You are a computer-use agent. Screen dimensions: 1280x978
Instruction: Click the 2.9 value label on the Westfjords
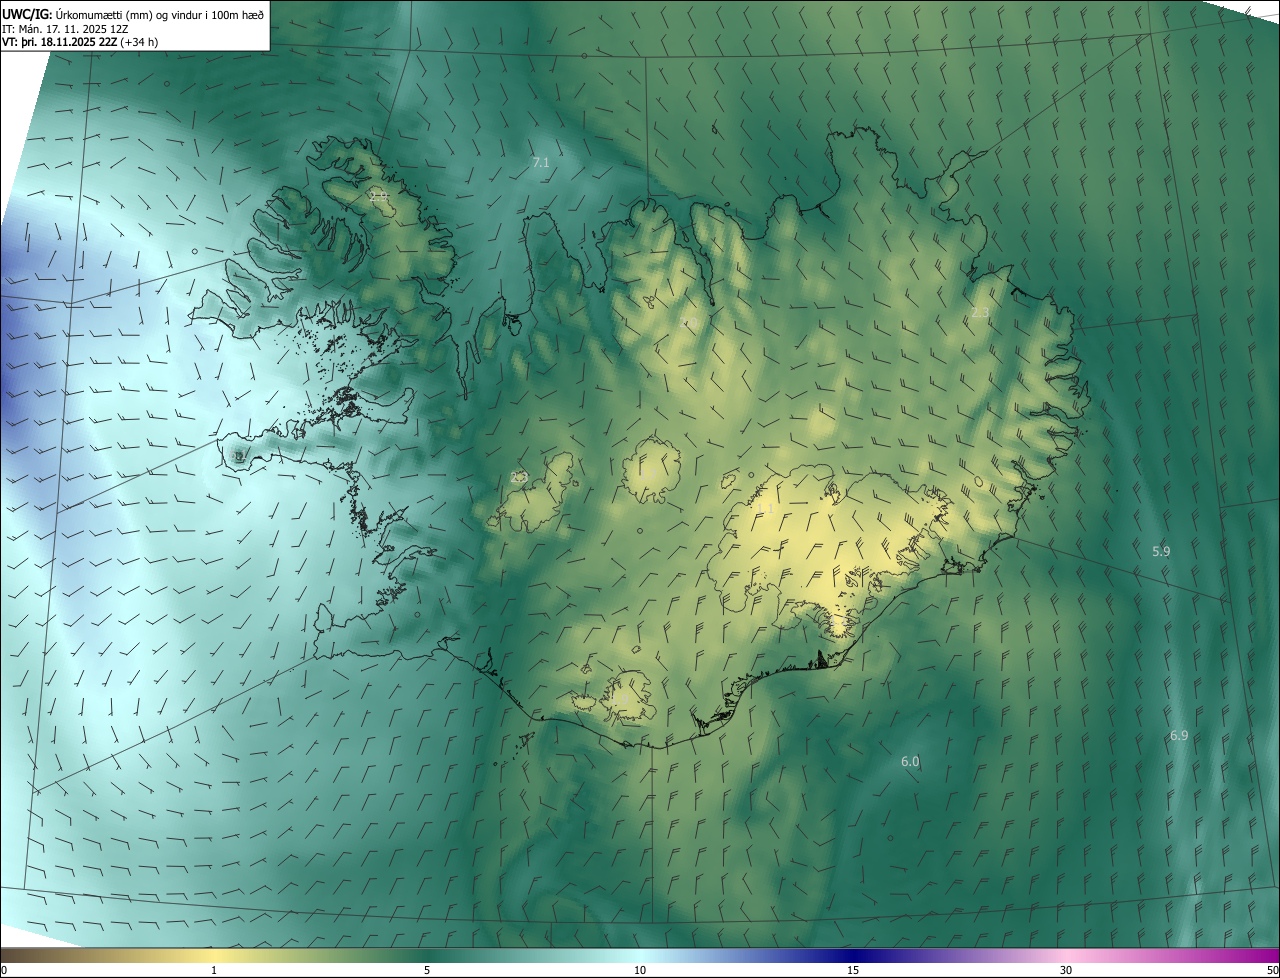pos(379,196)
